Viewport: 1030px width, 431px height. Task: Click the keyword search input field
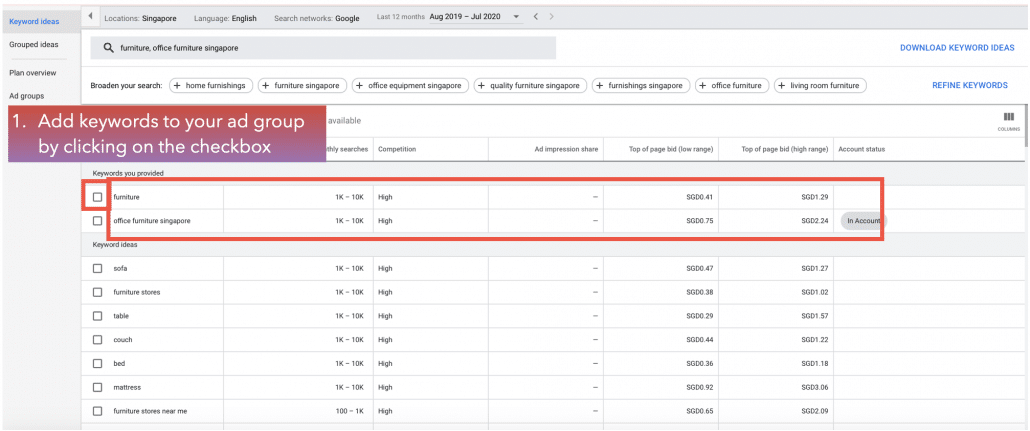pyautogui.click(x=323, y=48)
